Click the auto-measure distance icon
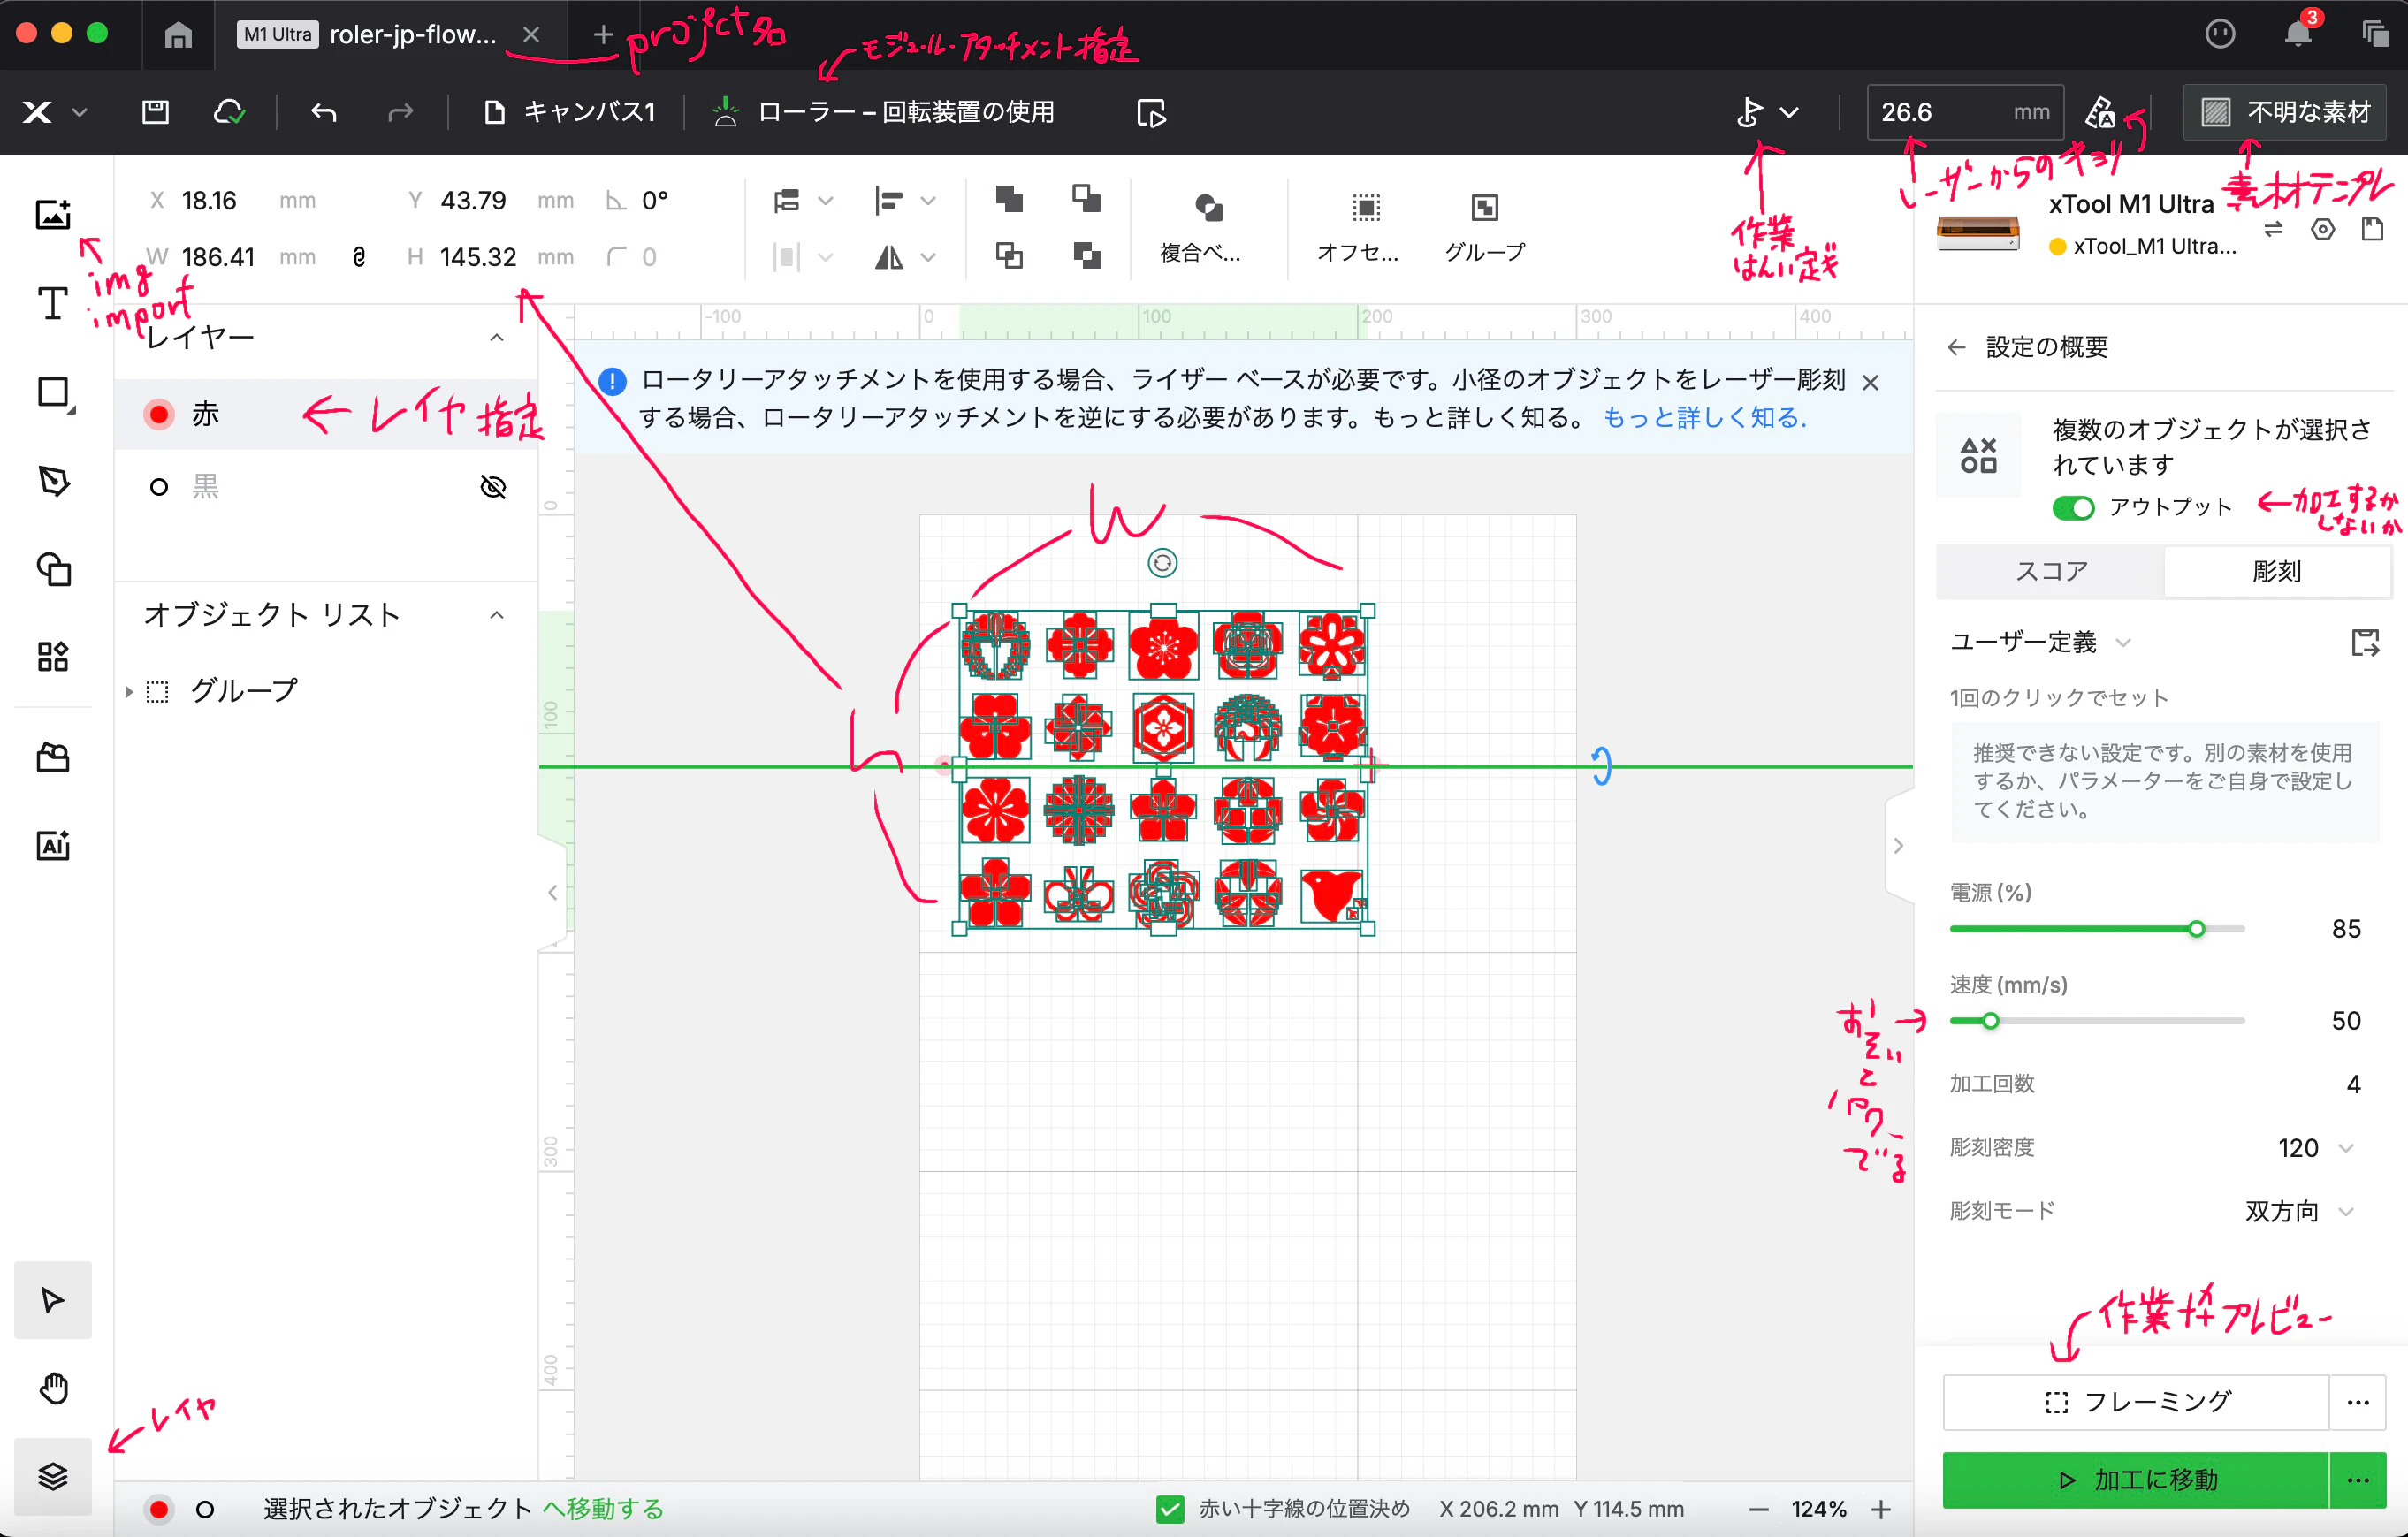Viewport: 2408px width, 1537px height. (x=2099, y=113)
